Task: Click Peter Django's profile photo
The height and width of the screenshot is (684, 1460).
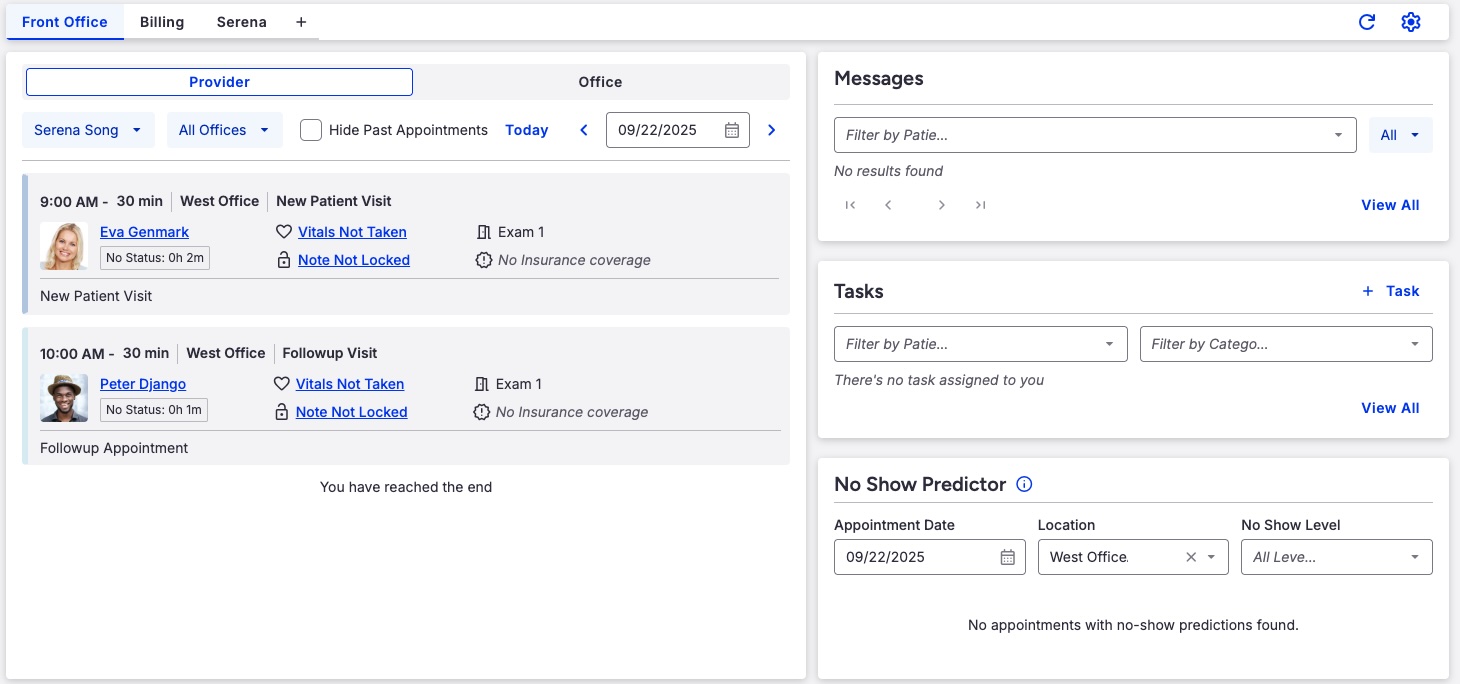Action: point(64,398)
